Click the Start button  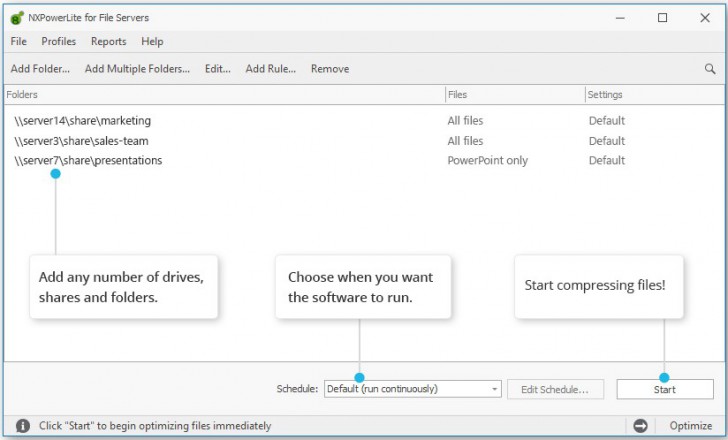[x=665, y=389]
